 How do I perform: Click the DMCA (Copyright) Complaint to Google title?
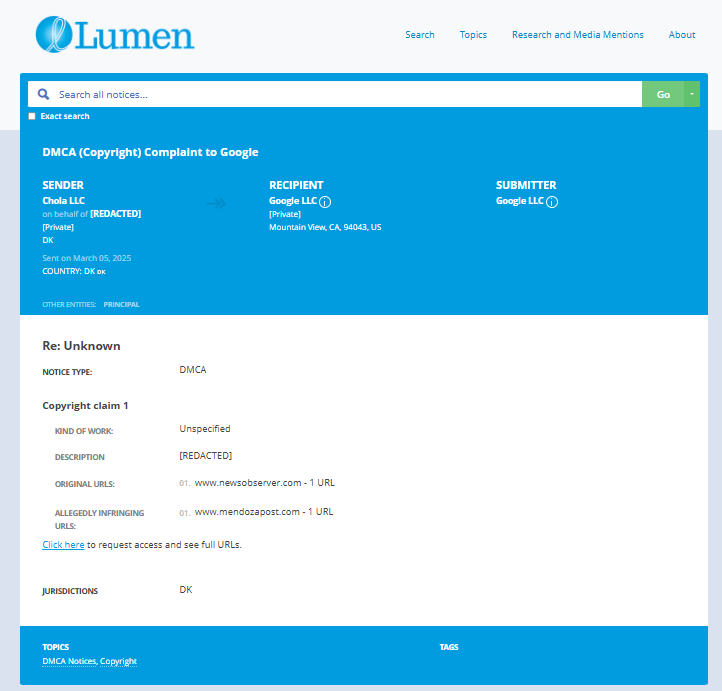point(150,152)
